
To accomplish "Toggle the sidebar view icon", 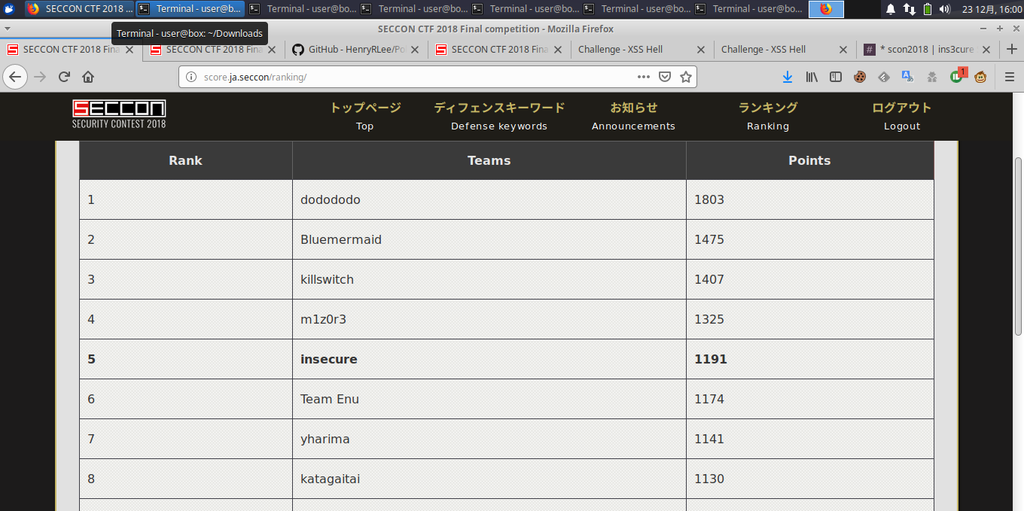I will click(x=835, y=77).
